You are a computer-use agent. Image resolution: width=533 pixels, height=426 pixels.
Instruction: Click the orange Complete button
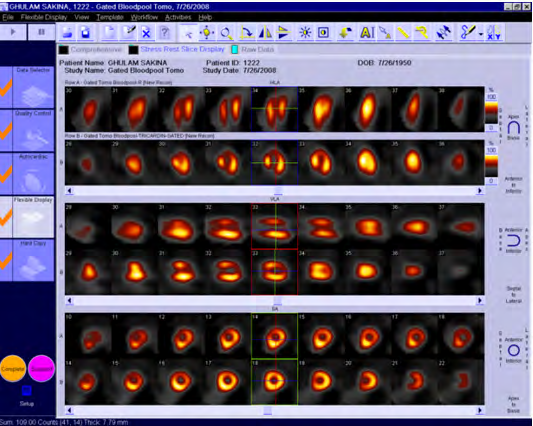click(x=13, y=369)
